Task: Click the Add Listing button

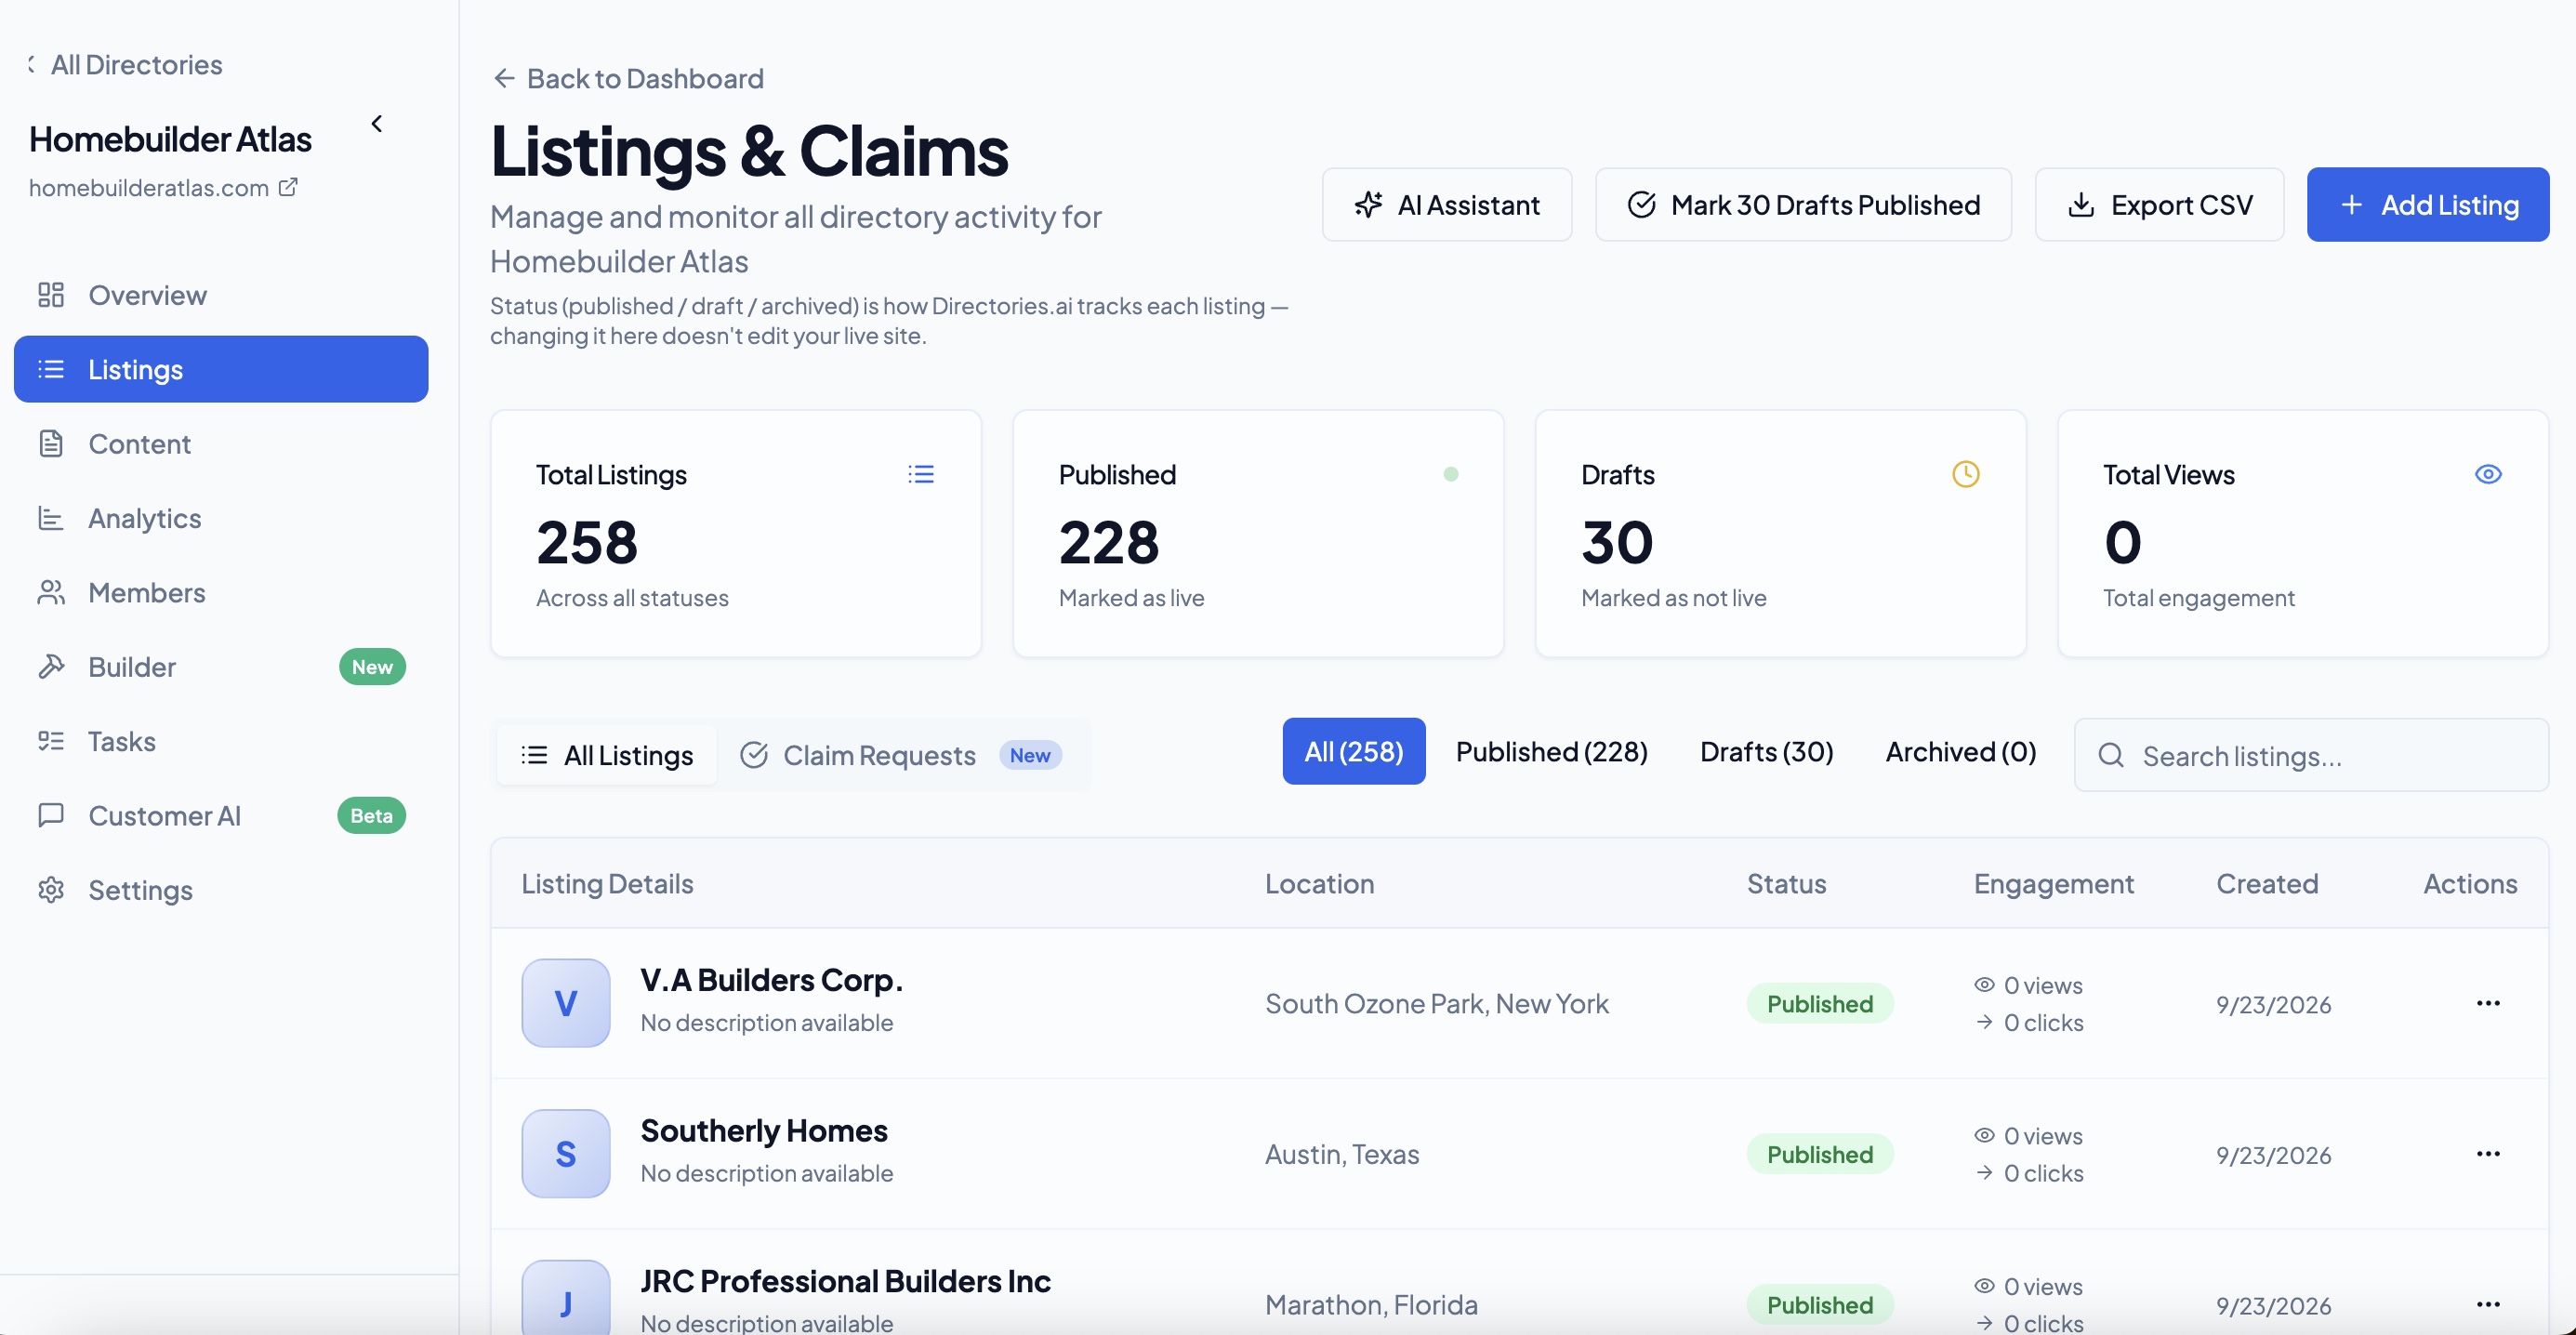Action: click(2428, 204)
